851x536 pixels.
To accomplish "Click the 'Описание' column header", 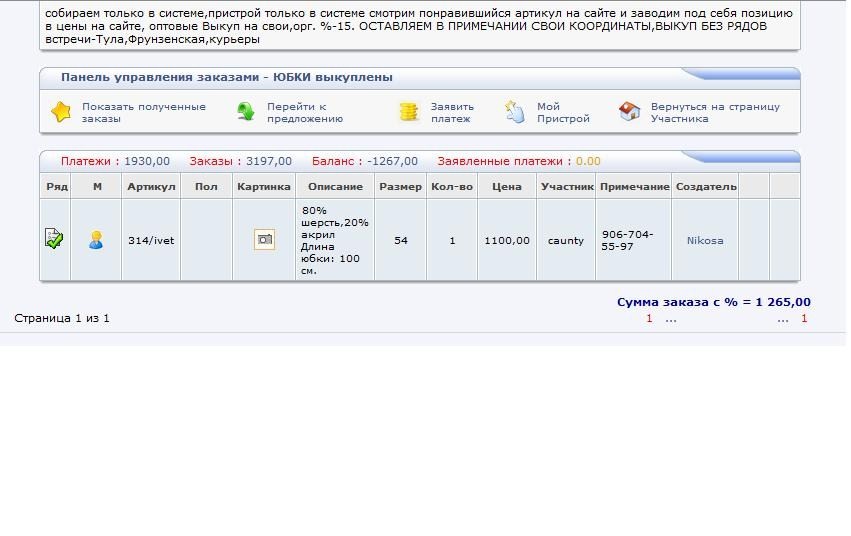I will [335, 187].
